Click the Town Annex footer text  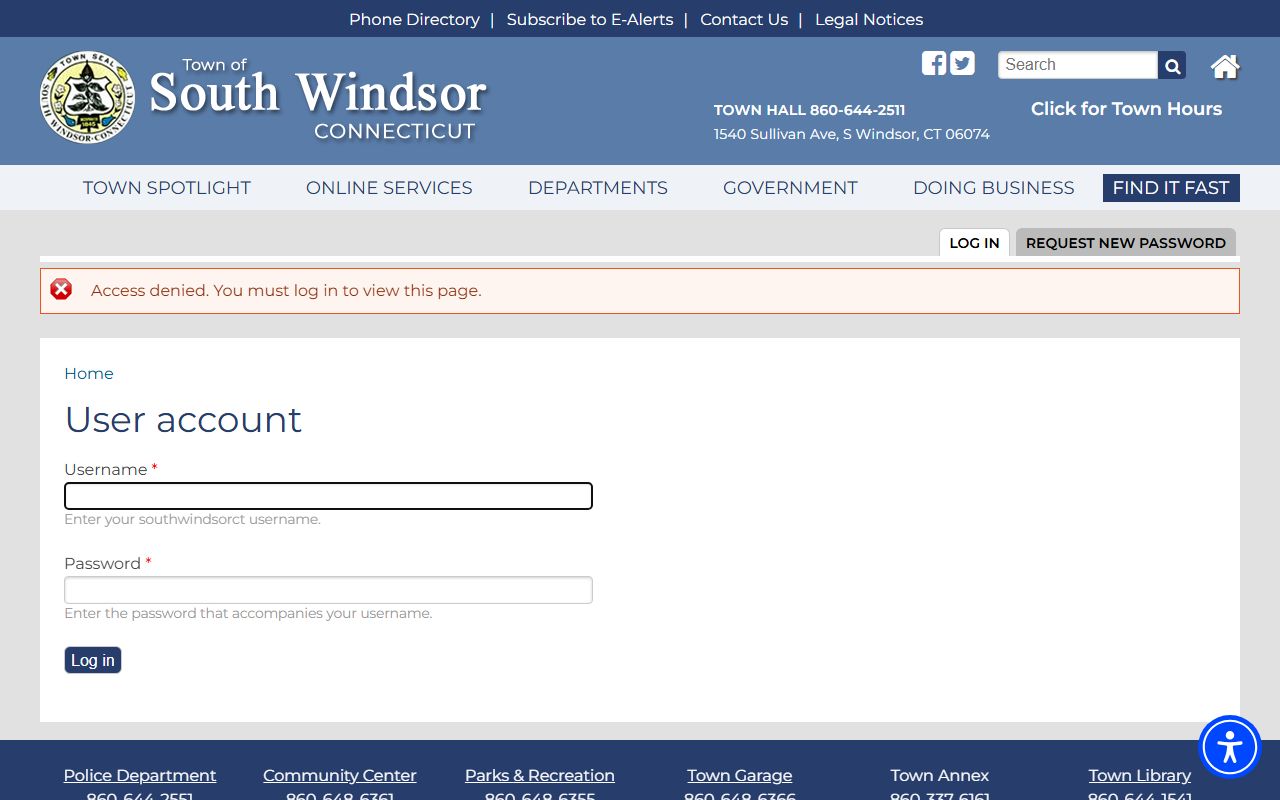click(940, 775)
